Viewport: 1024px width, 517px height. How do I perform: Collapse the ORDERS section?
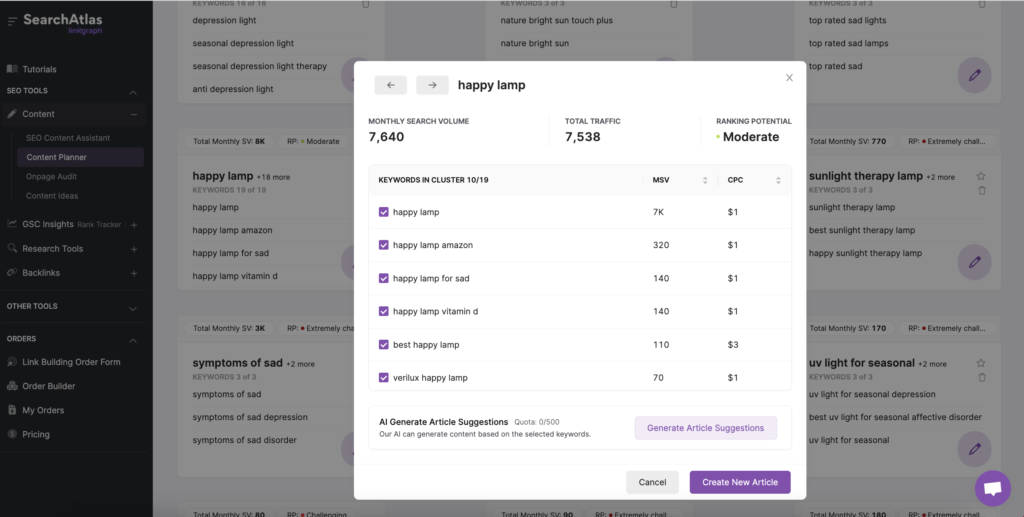pos(133,340)
